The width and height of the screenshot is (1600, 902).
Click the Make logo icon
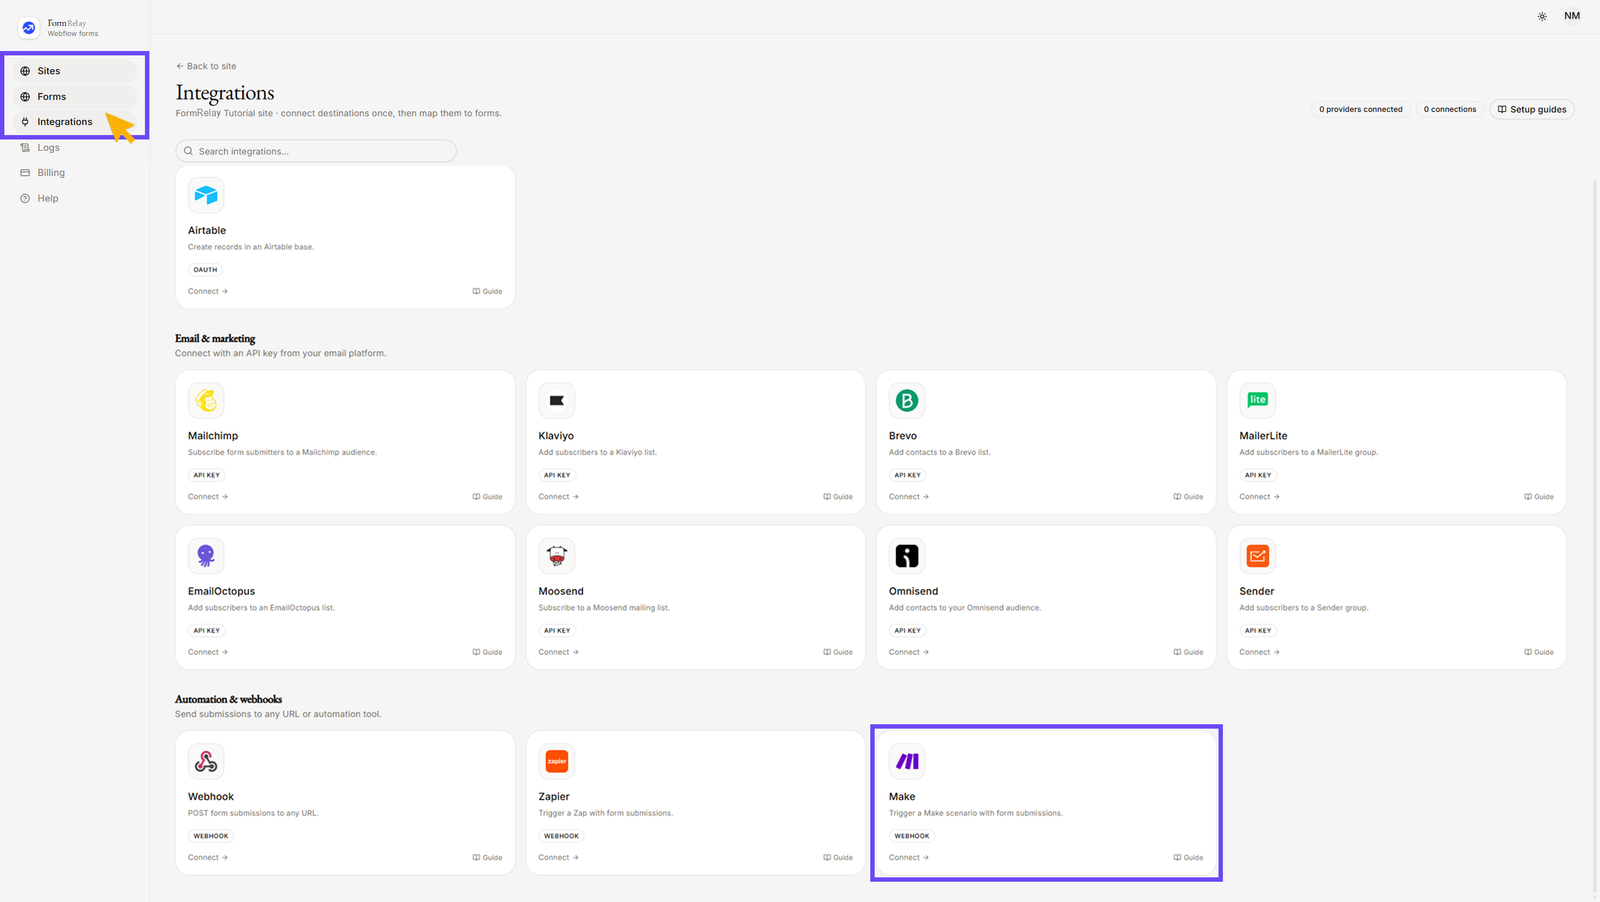coord(907,761)
